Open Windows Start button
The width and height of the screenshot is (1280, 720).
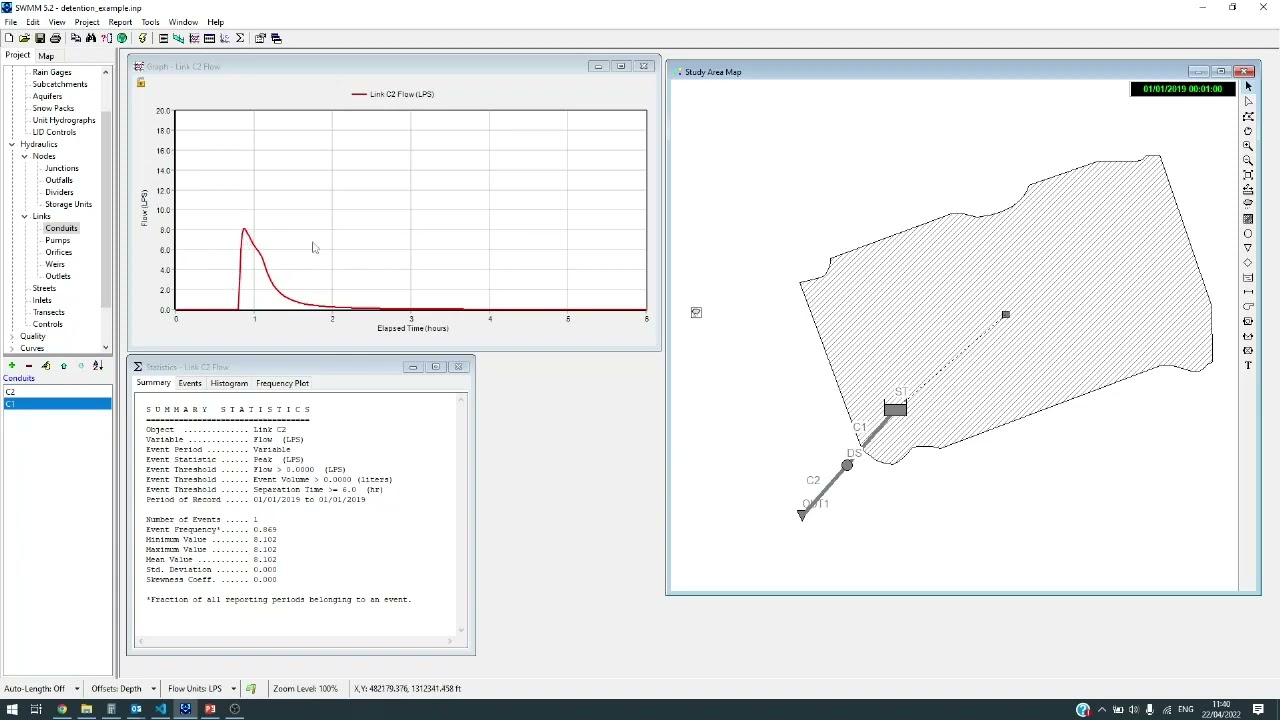11,709
